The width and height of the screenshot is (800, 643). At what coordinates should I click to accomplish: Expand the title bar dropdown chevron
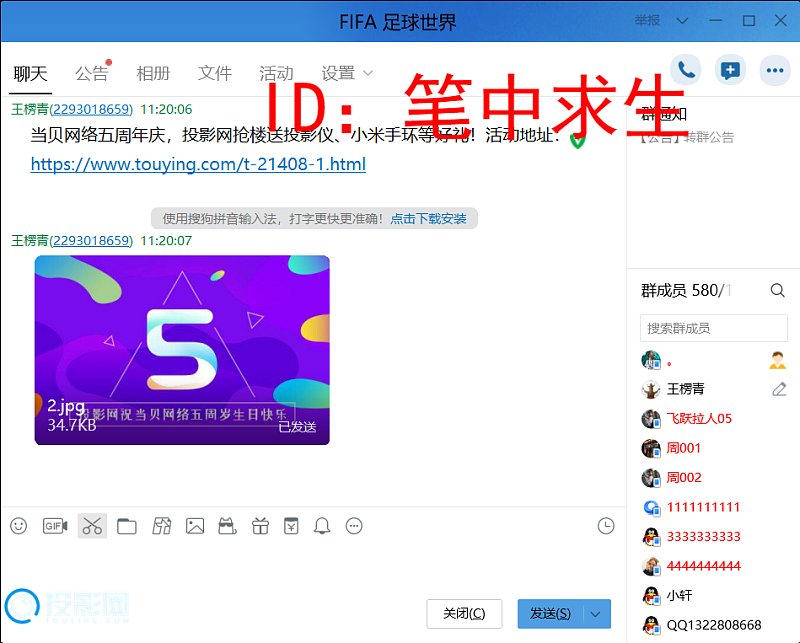coord(682,21)
